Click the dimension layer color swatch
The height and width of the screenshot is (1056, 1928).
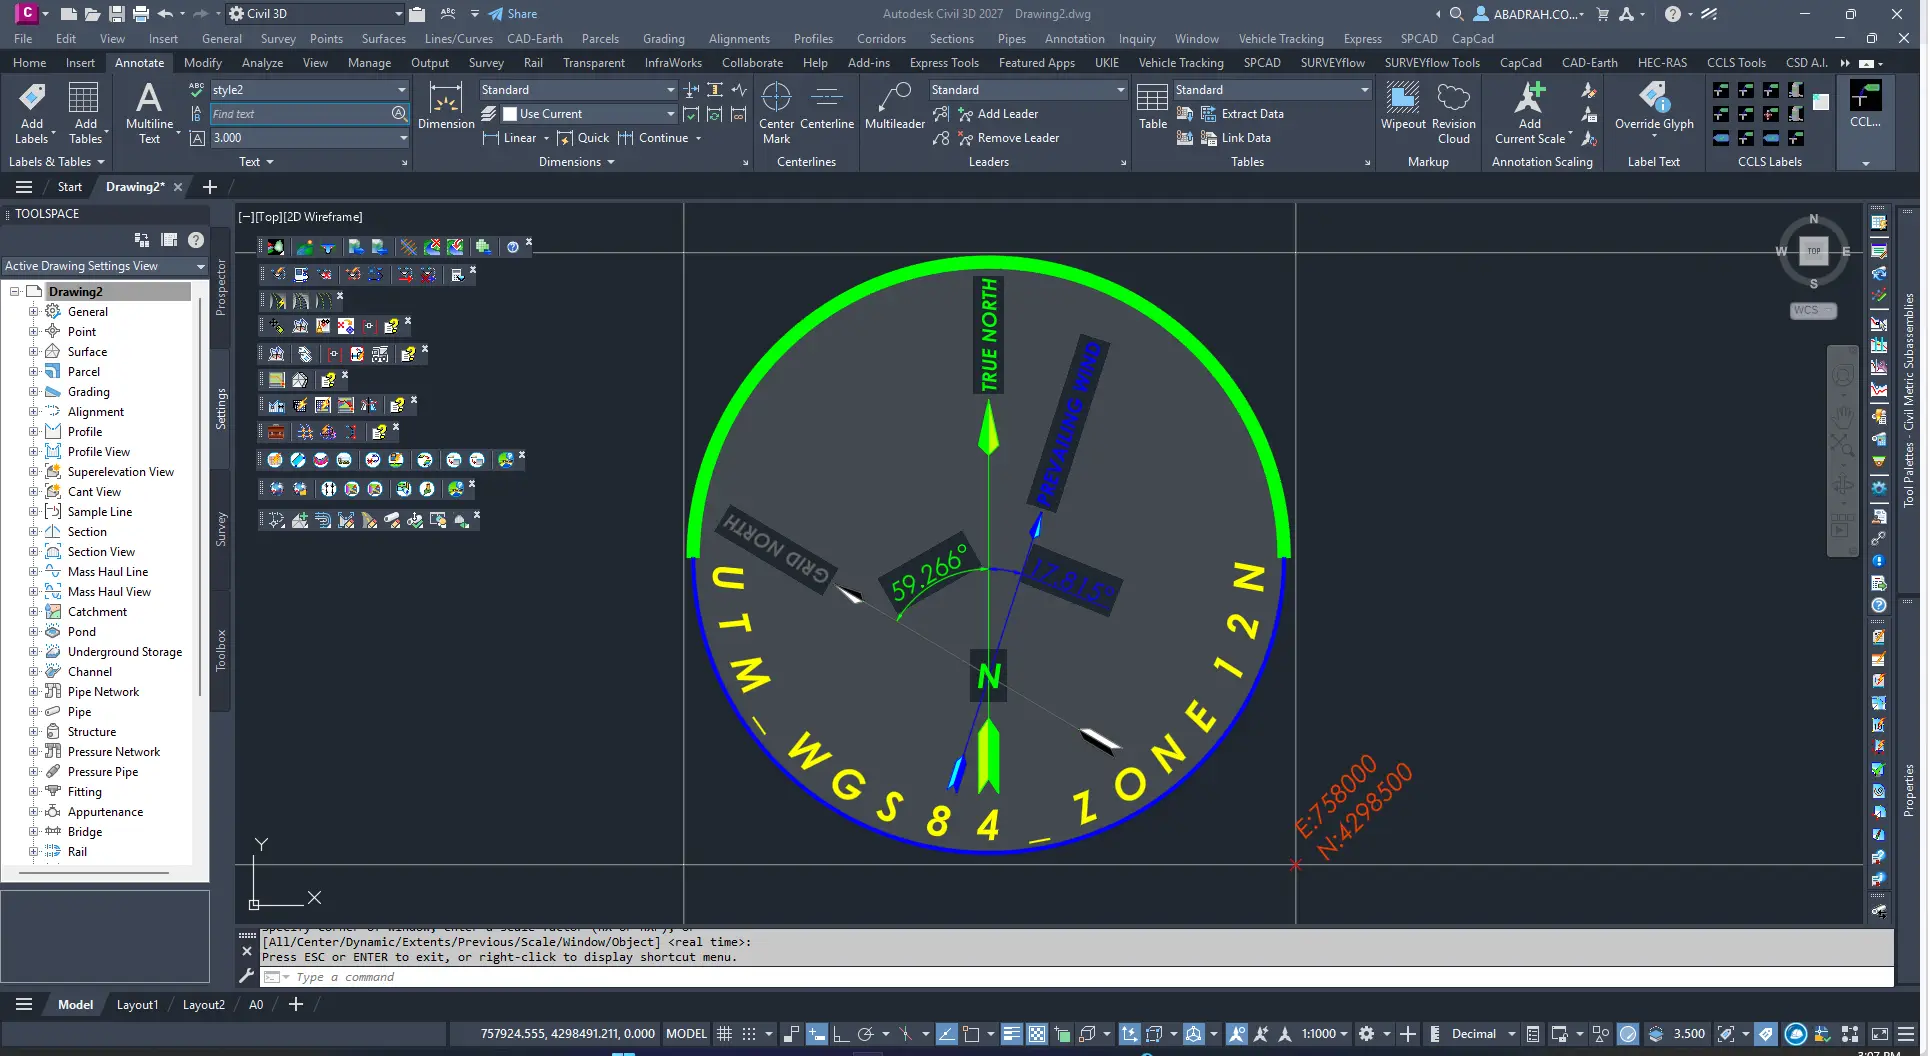pyautogui.click(x=510, y=114)
